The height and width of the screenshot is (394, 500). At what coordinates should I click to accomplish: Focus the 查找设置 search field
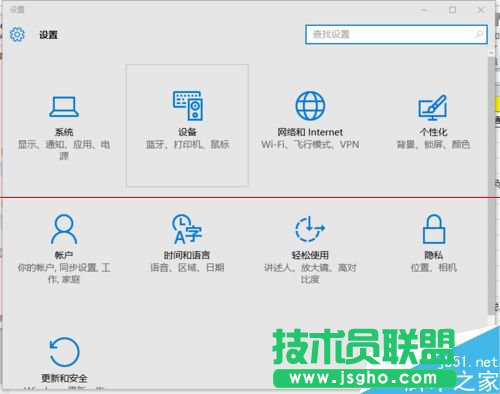click(x=396, y=34)
